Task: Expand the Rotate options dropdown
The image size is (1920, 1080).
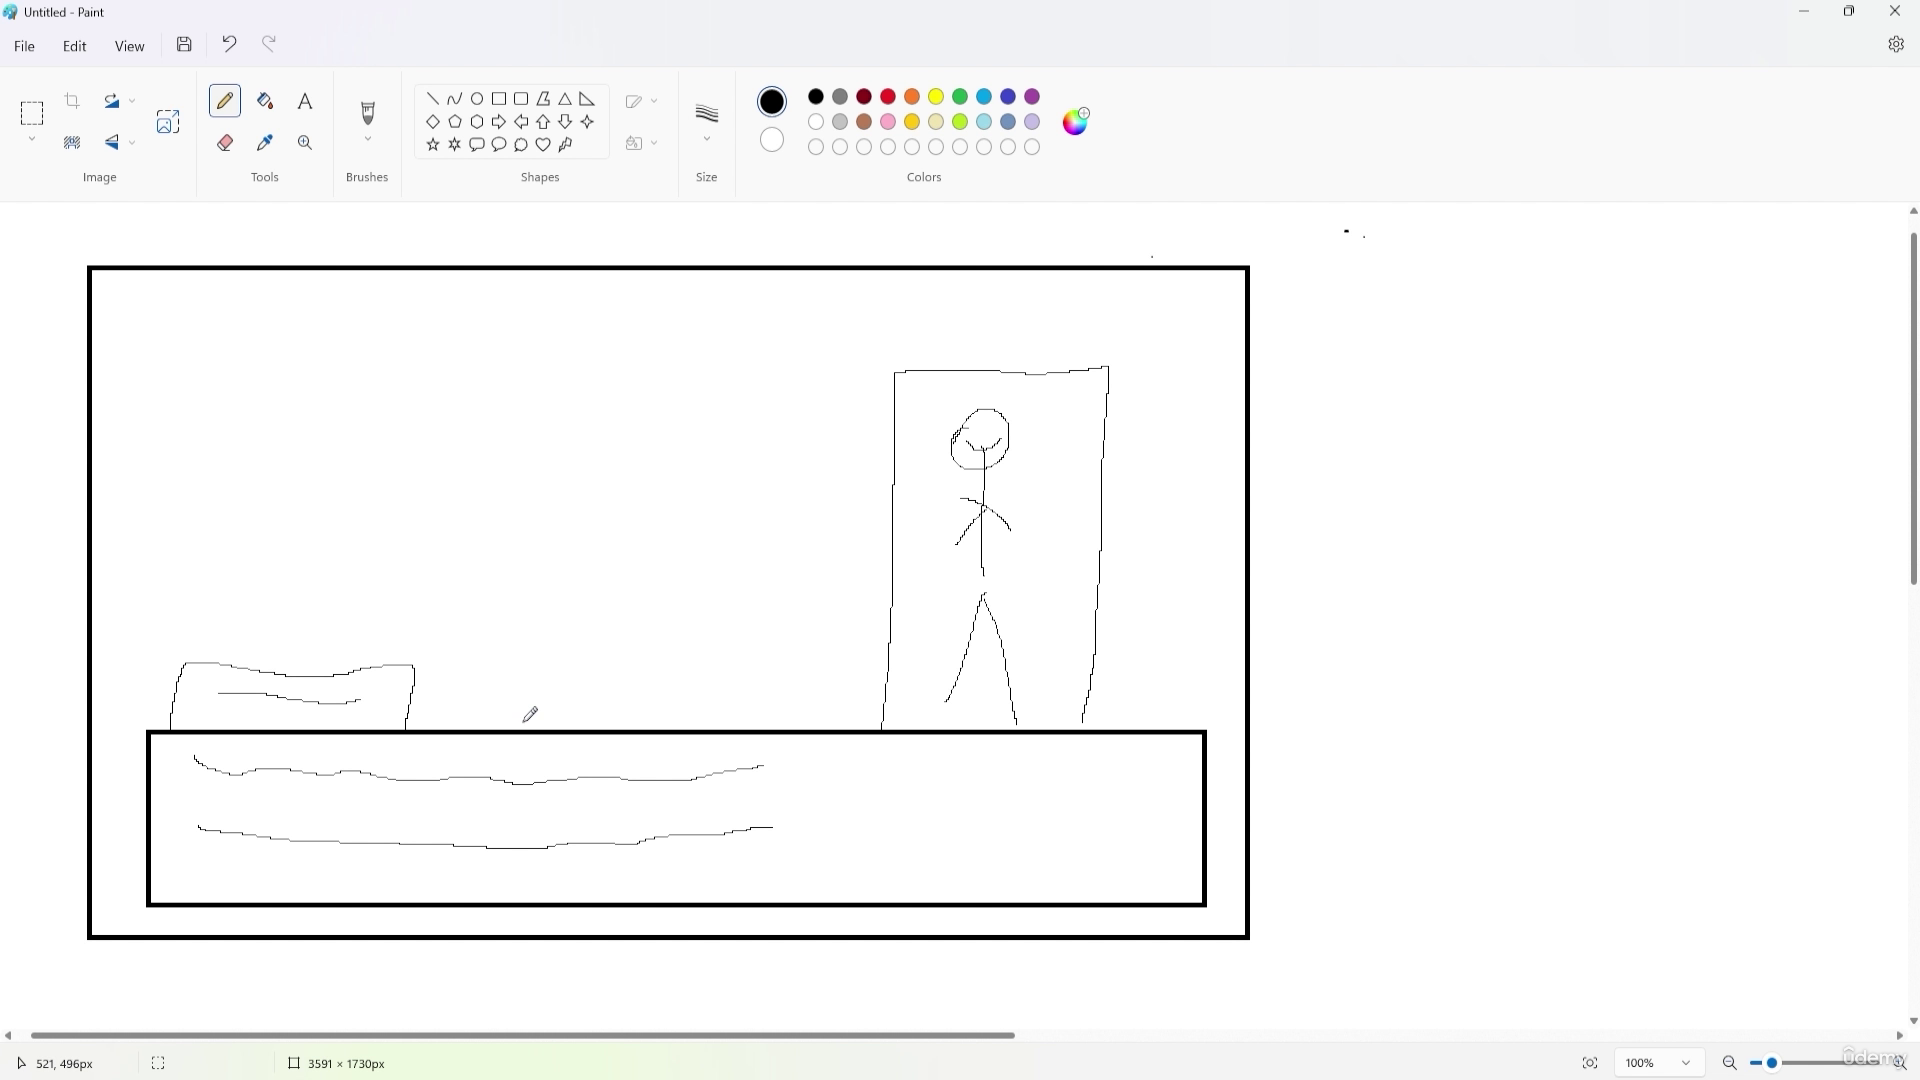Action: point(132,101)
